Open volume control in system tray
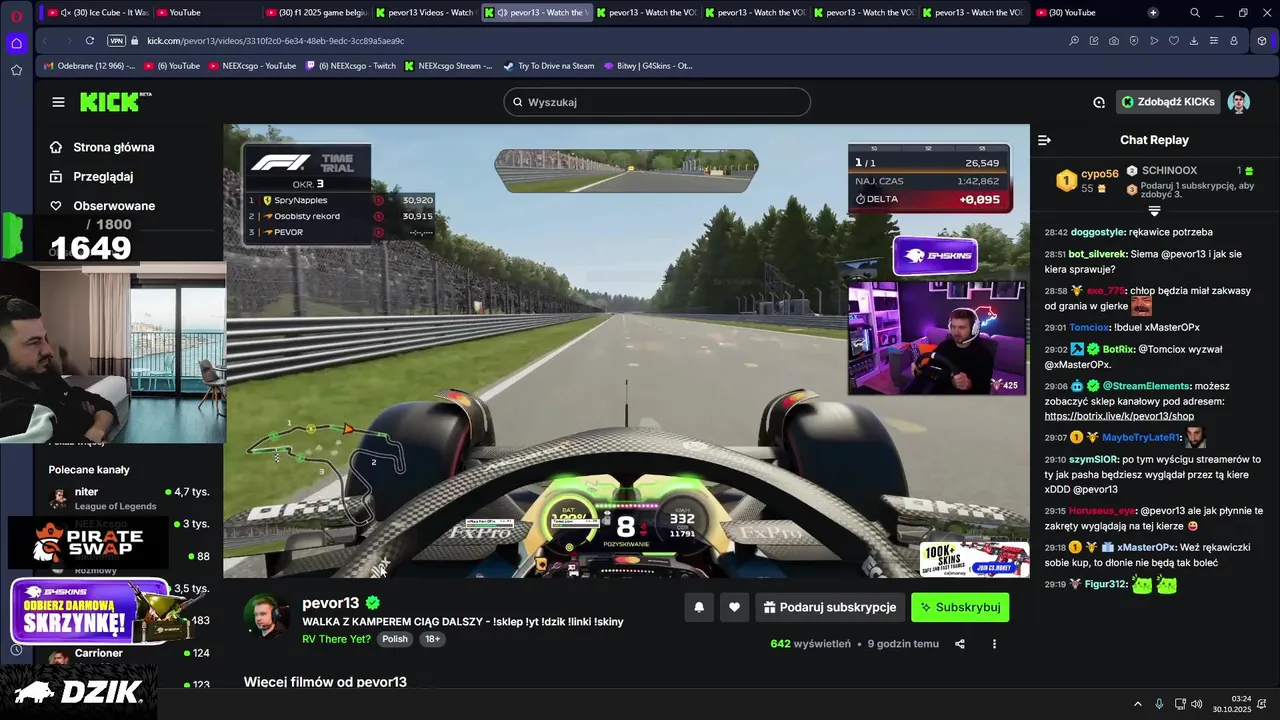Screen dimensions: 1280x720 click(x=1198, y=704)
